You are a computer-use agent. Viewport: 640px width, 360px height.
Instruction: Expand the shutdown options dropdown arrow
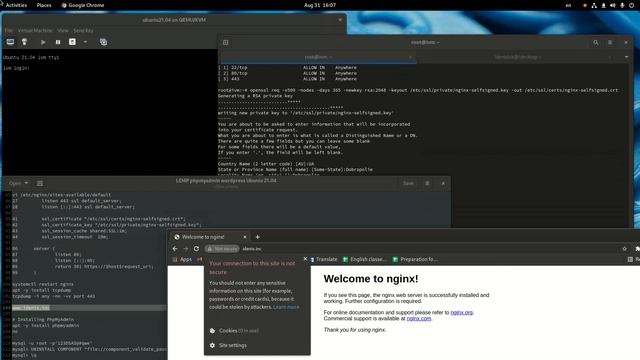(85, 42)
